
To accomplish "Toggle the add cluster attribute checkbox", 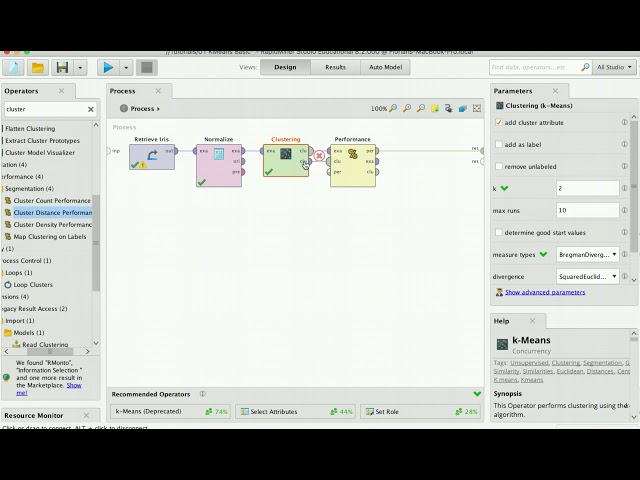I will click(498, 122).
